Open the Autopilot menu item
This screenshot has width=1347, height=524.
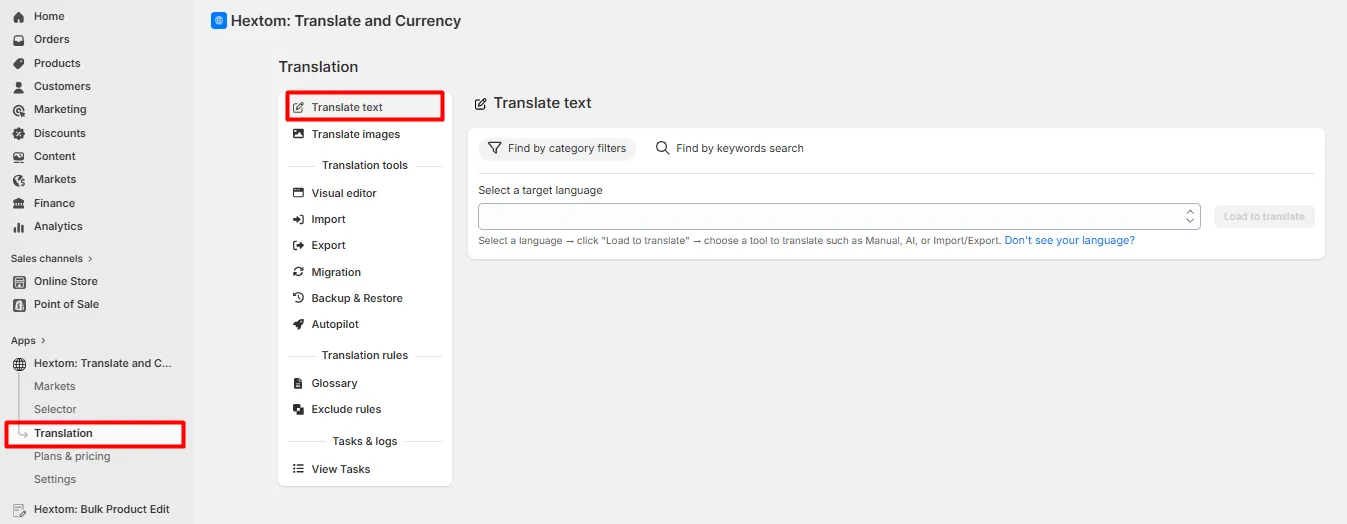pyautogui.click(x=365, y=324)
